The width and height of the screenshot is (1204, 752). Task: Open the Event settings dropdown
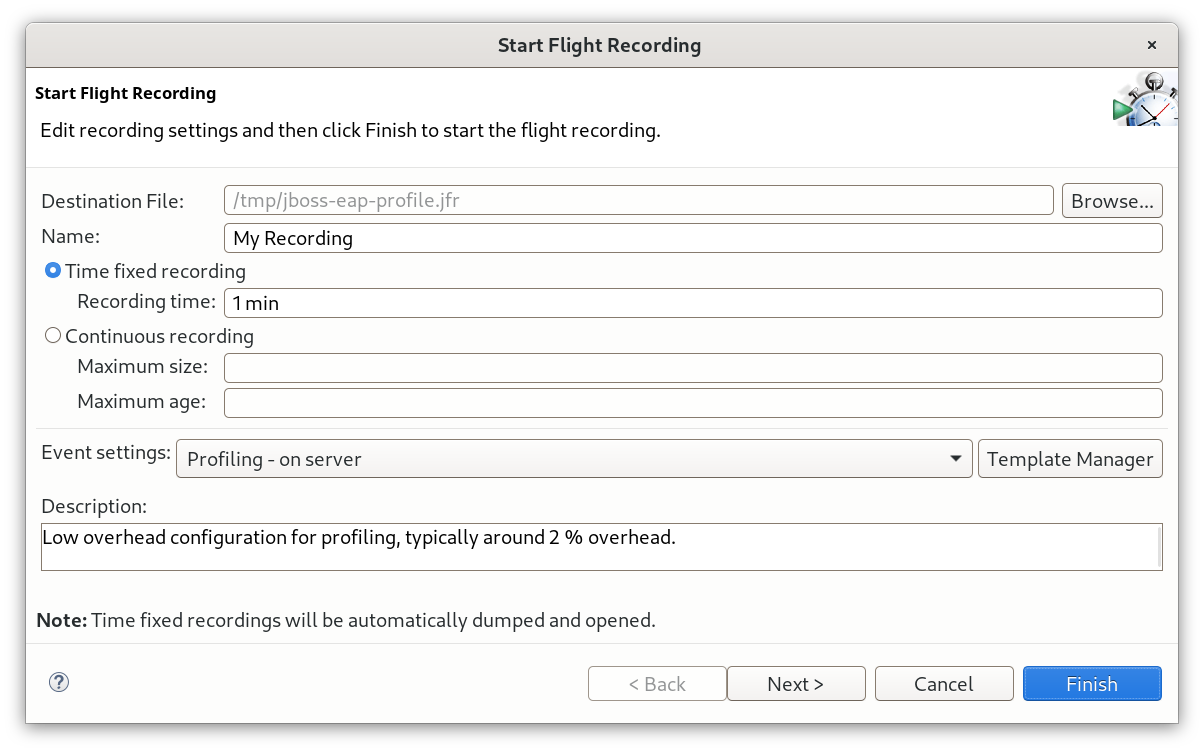click(x=573, y=459)
